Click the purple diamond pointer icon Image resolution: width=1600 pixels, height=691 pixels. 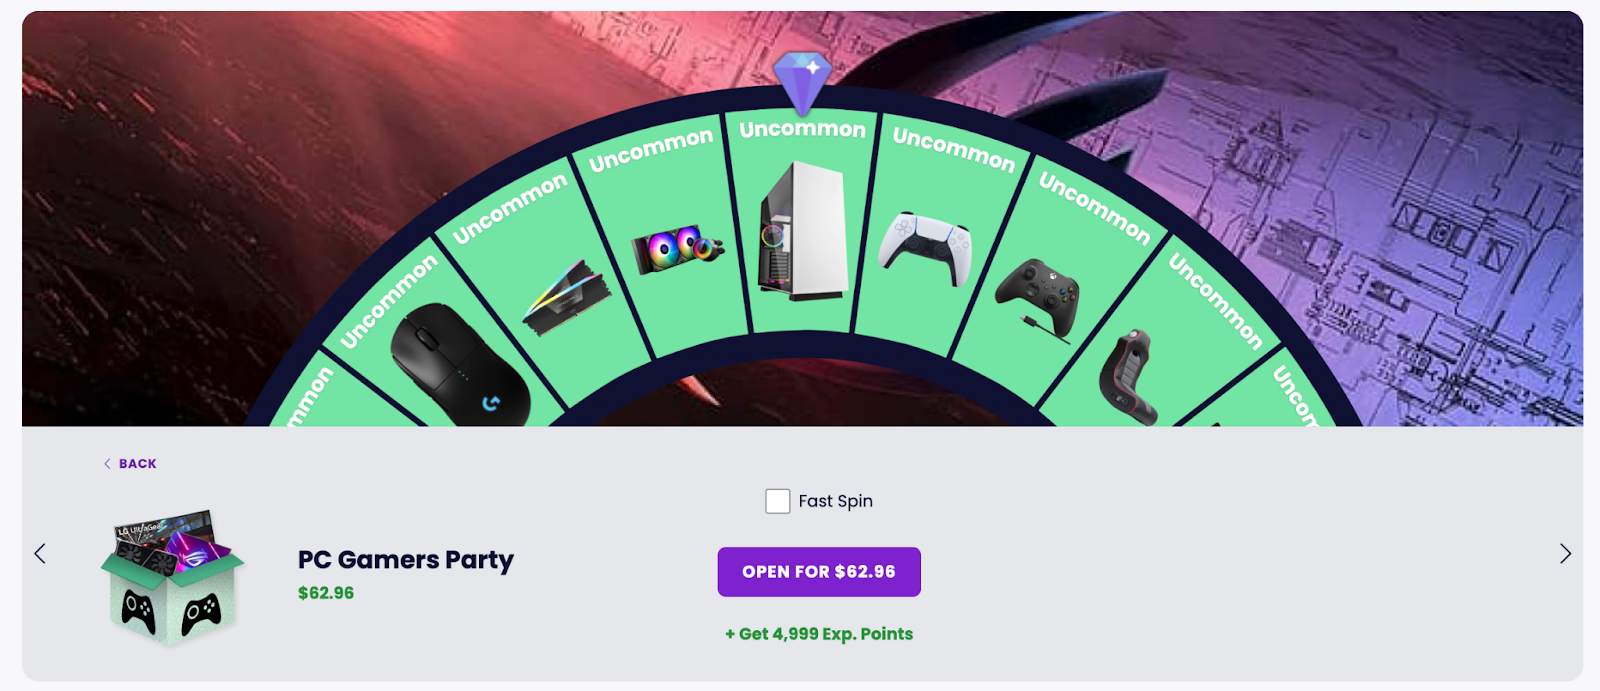click(802, 80)
